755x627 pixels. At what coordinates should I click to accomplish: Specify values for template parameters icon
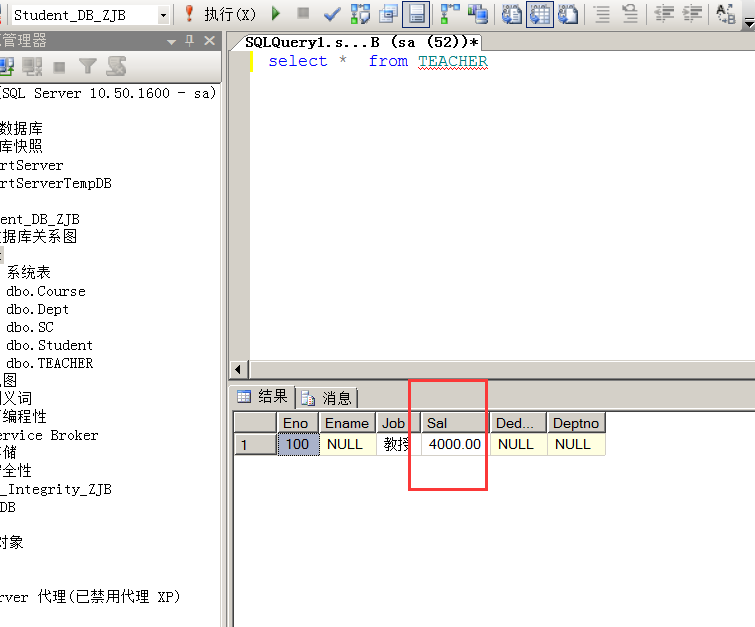[x=726, y=14]
